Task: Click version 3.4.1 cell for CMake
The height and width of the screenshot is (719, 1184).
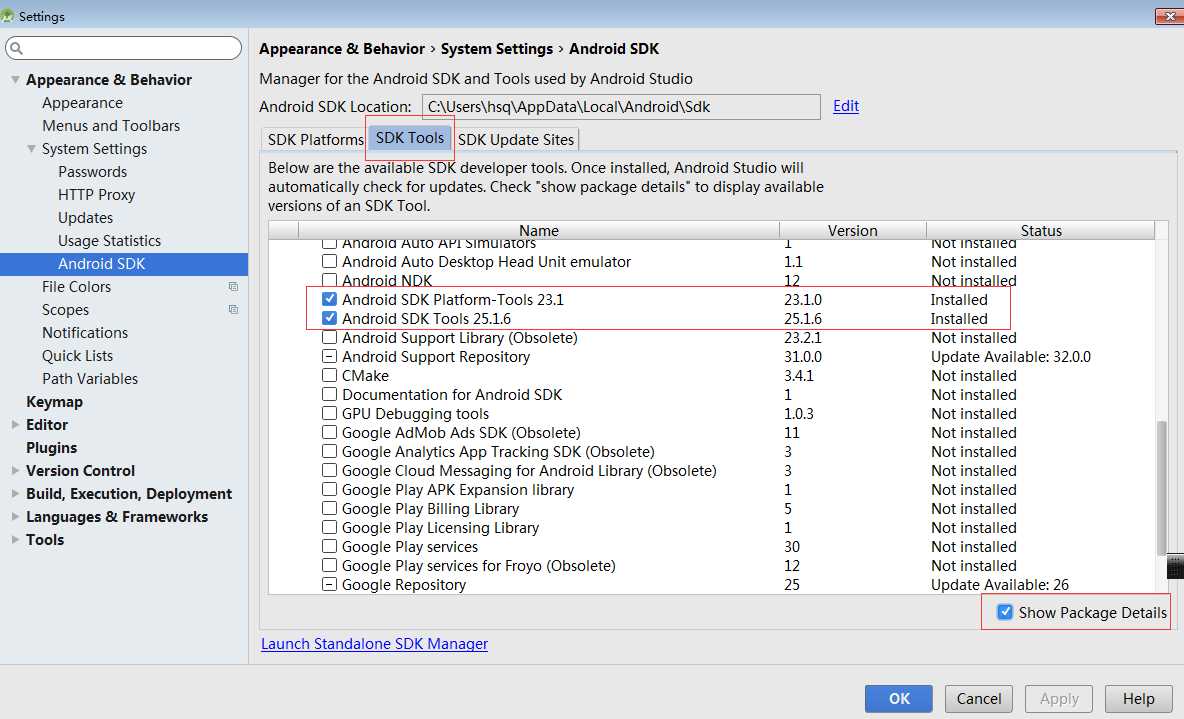Action: [x=799, y=375]
